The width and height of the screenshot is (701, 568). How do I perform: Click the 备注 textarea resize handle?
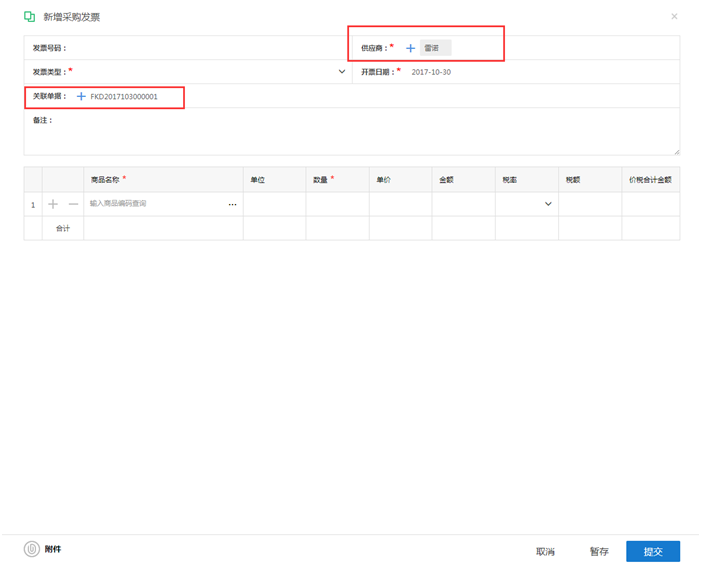pos(677,152)
